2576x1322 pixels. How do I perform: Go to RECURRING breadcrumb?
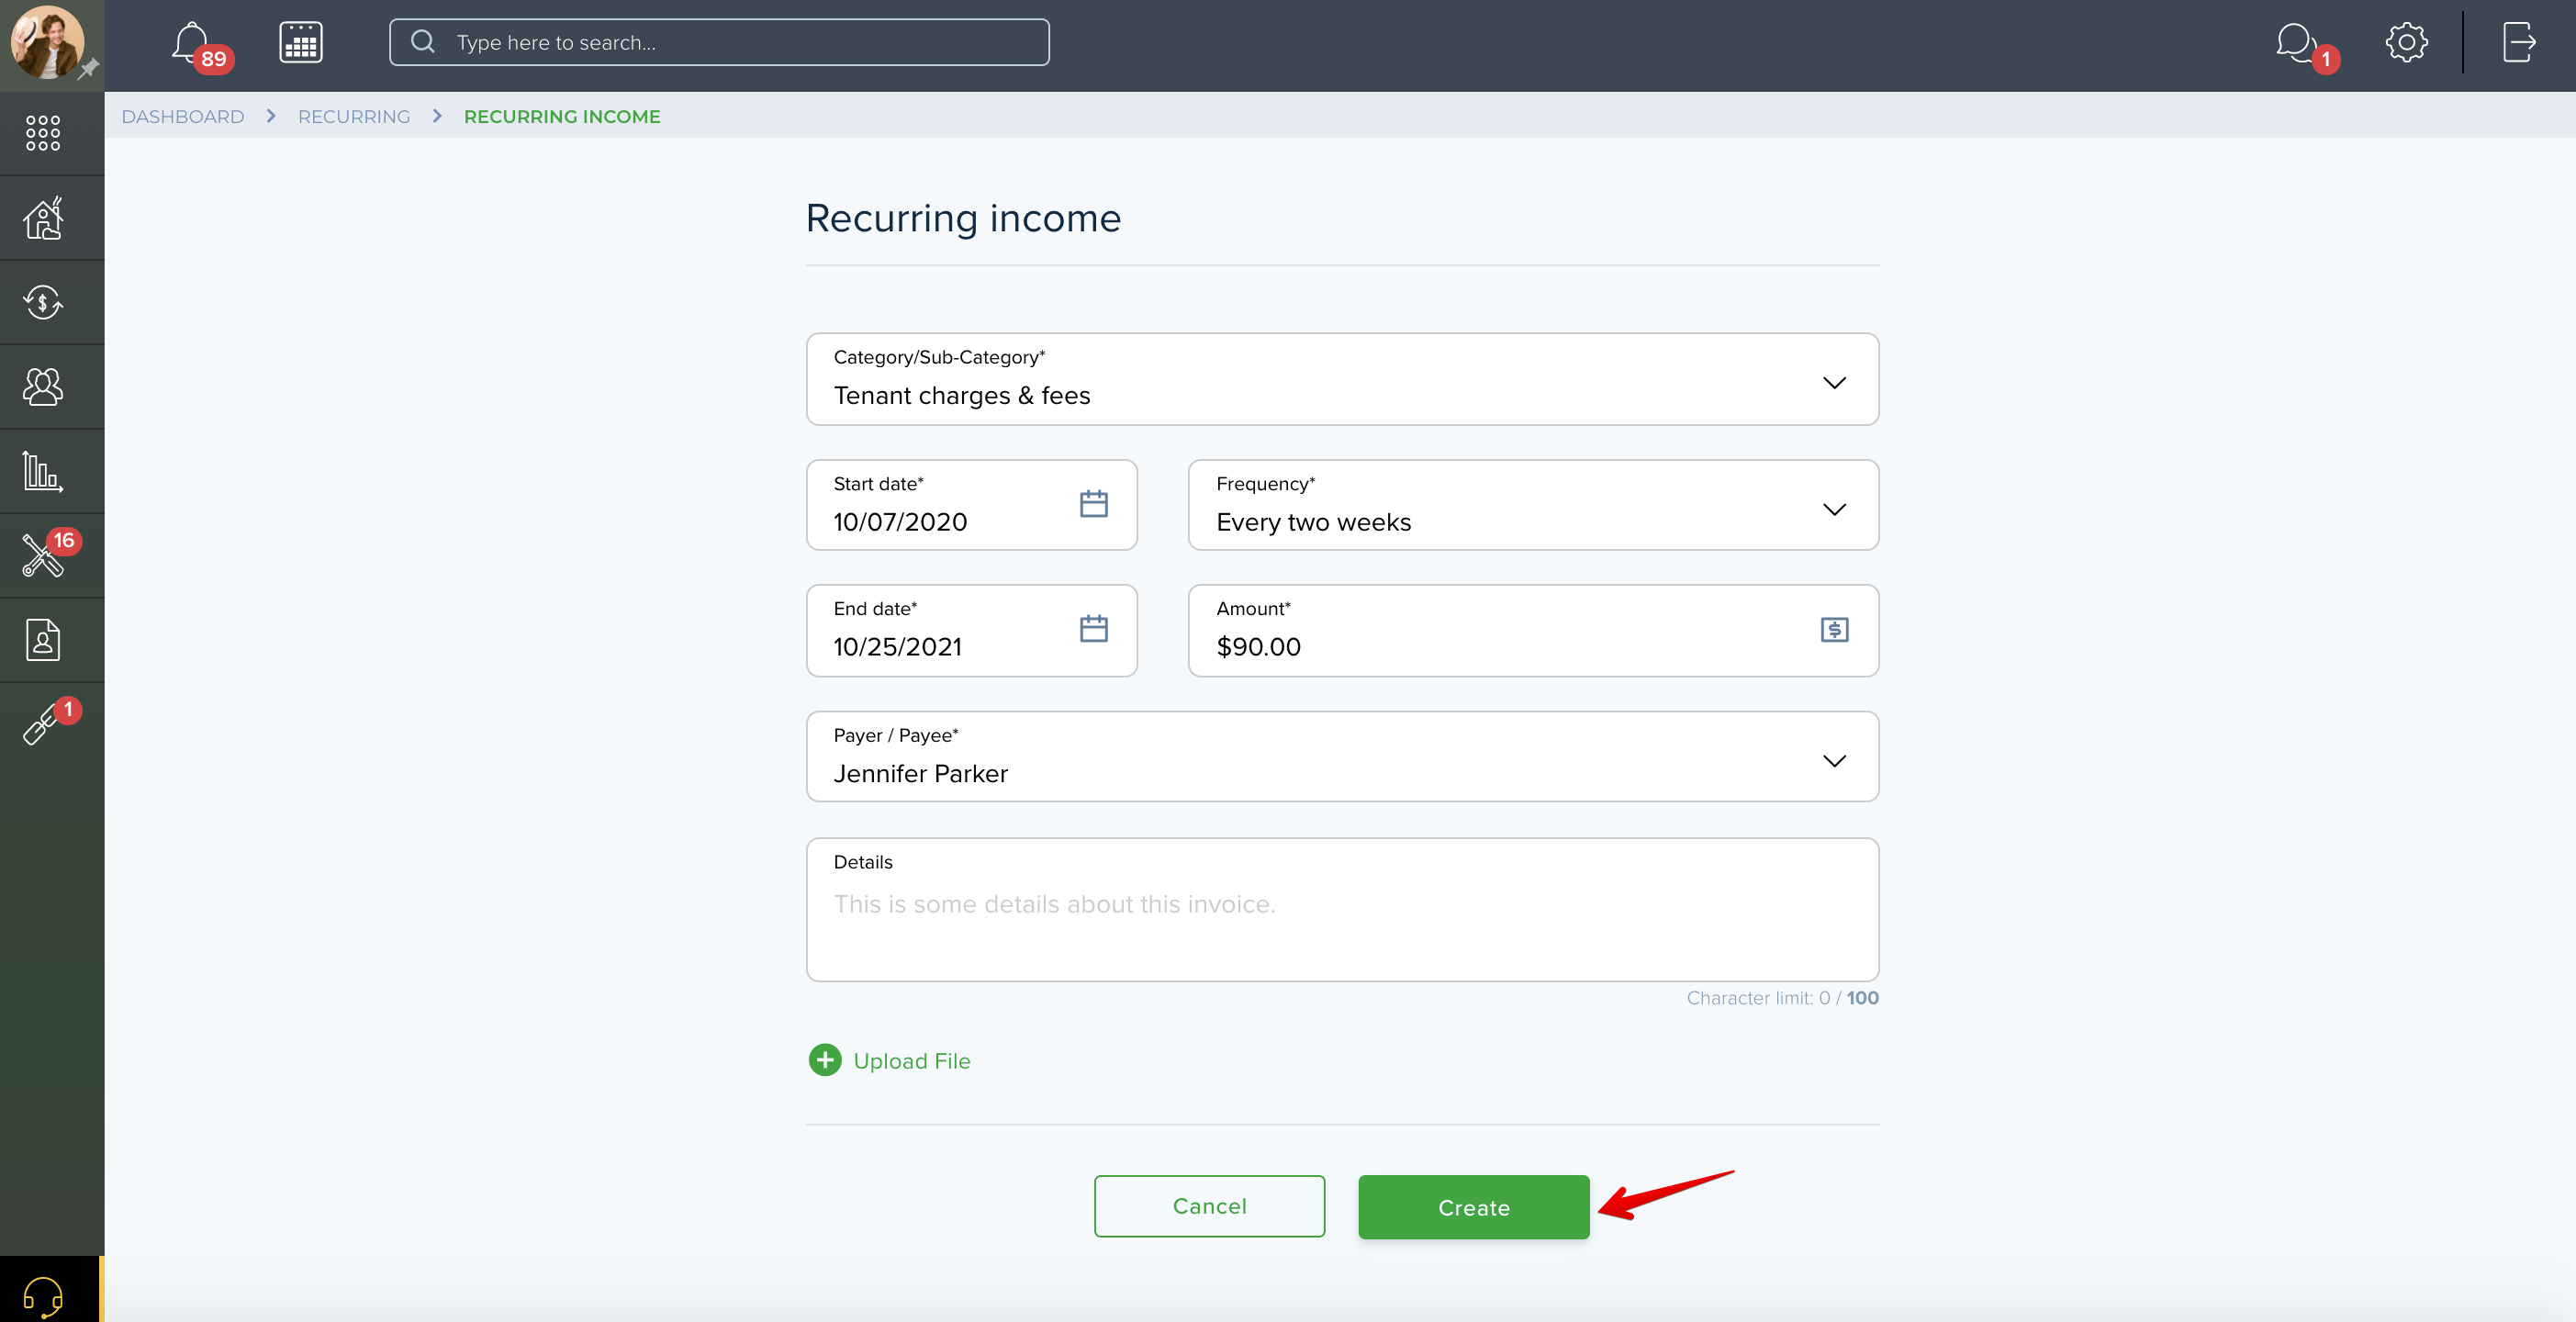pyautogui.click(x=354, y=117)
